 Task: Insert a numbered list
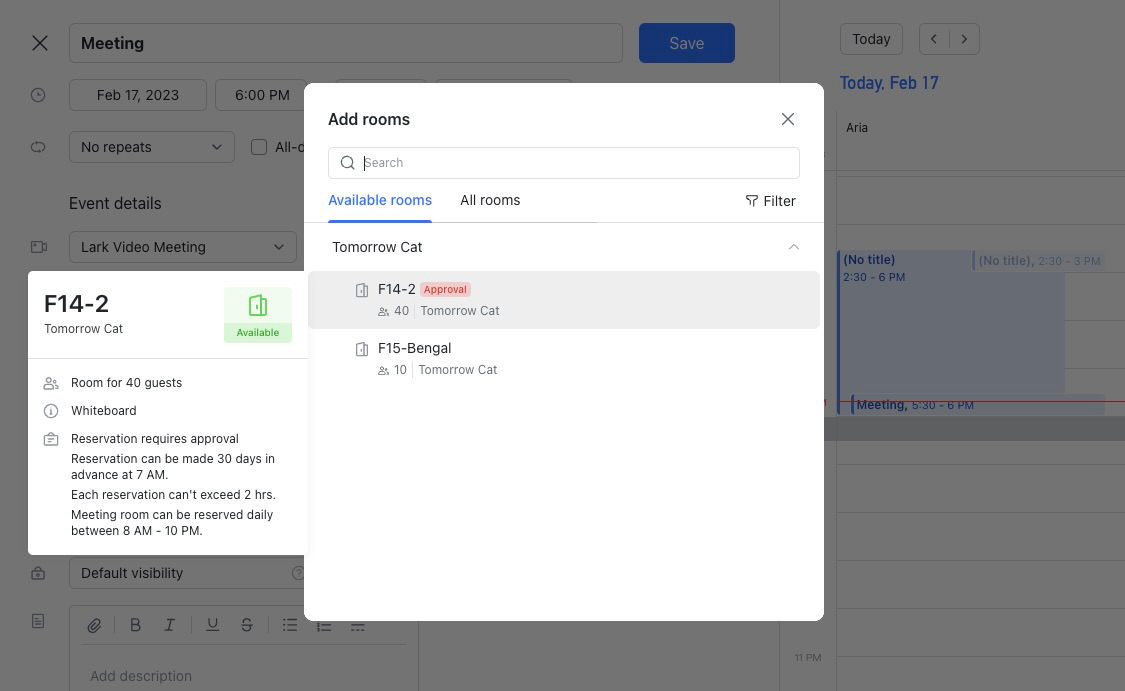click(324, 626)
